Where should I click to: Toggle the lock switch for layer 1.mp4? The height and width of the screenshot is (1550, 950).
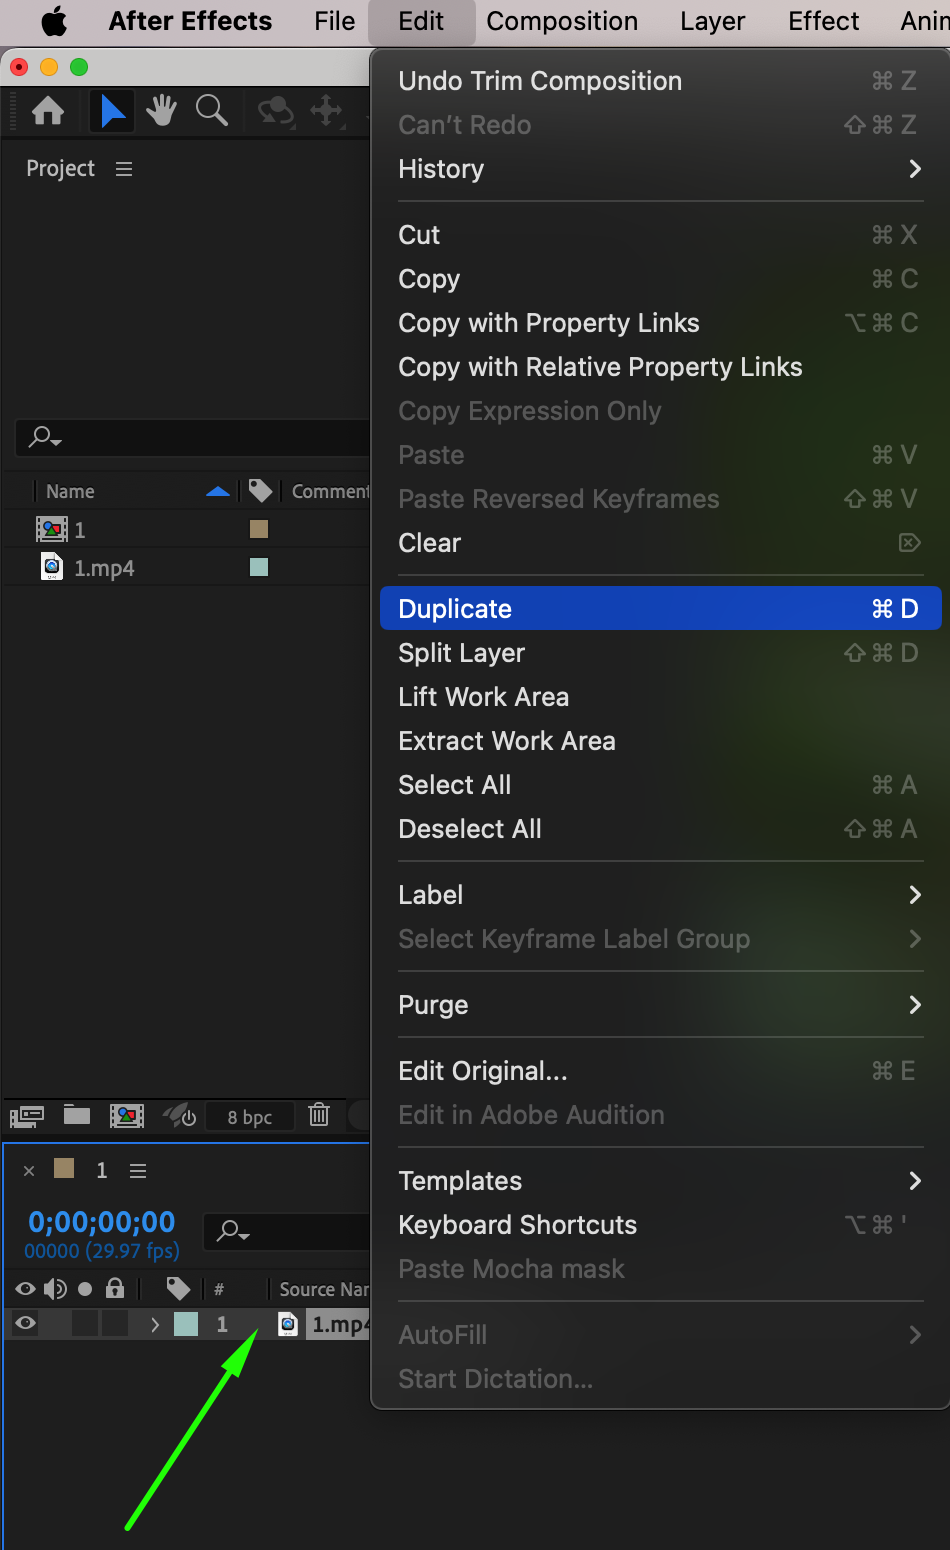point(115,1324)
